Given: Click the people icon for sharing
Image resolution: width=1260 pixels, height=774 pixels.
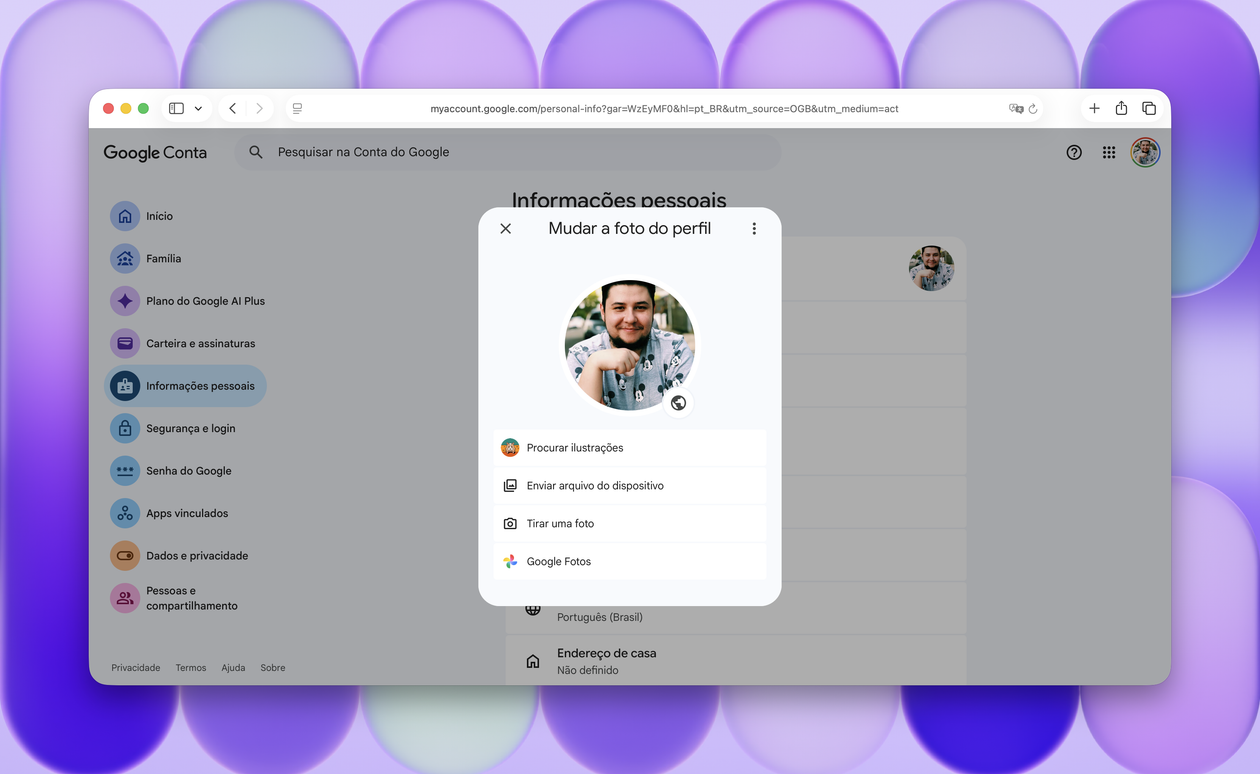Looking at the screenshot, I should [125, 599].
